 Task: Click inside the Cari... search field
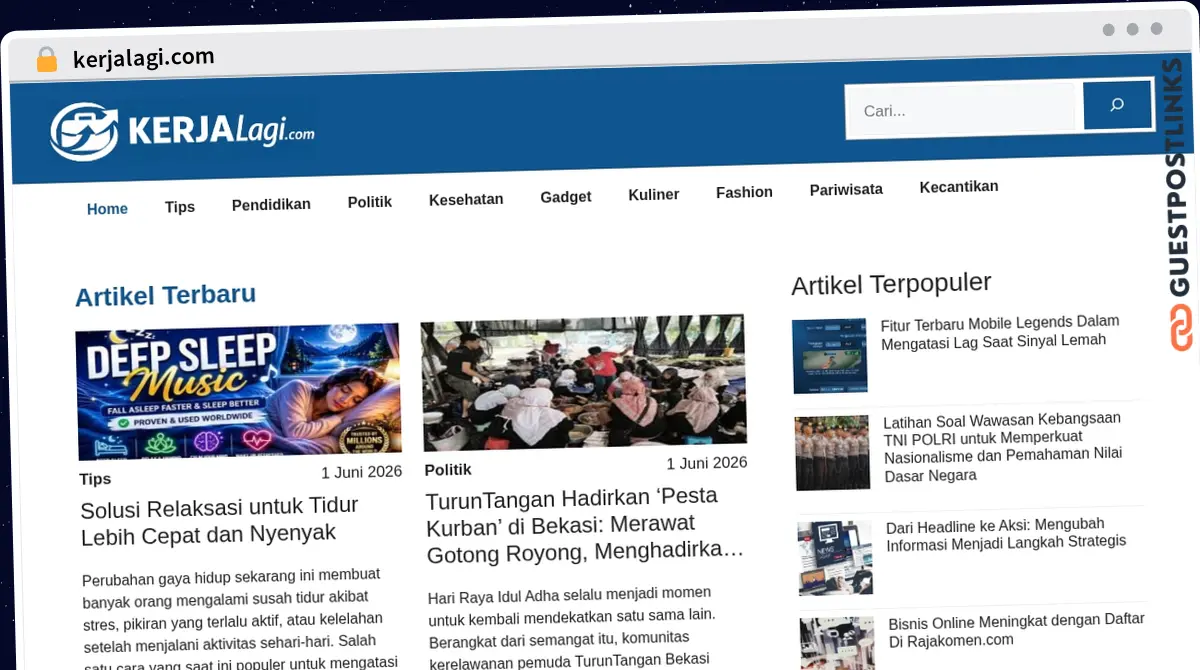(962, 110)
